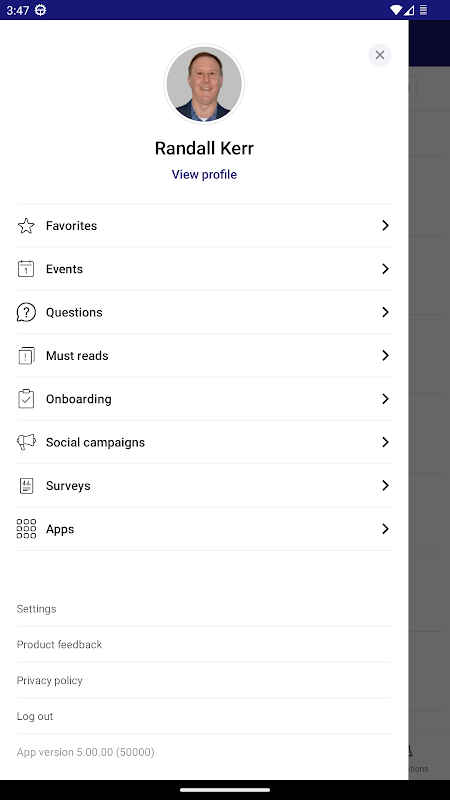Viewport: 450px width, 800px height.
Task: Tap the Favorites star icon
Action: [x=26, y=226]
